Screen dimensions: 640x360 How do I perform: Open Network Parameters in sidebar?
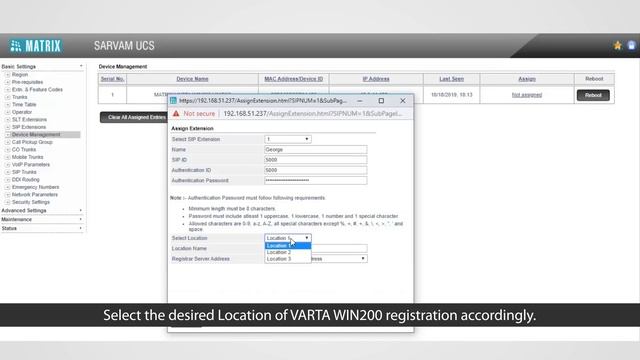pyautogui.click(x=35, y=194)
